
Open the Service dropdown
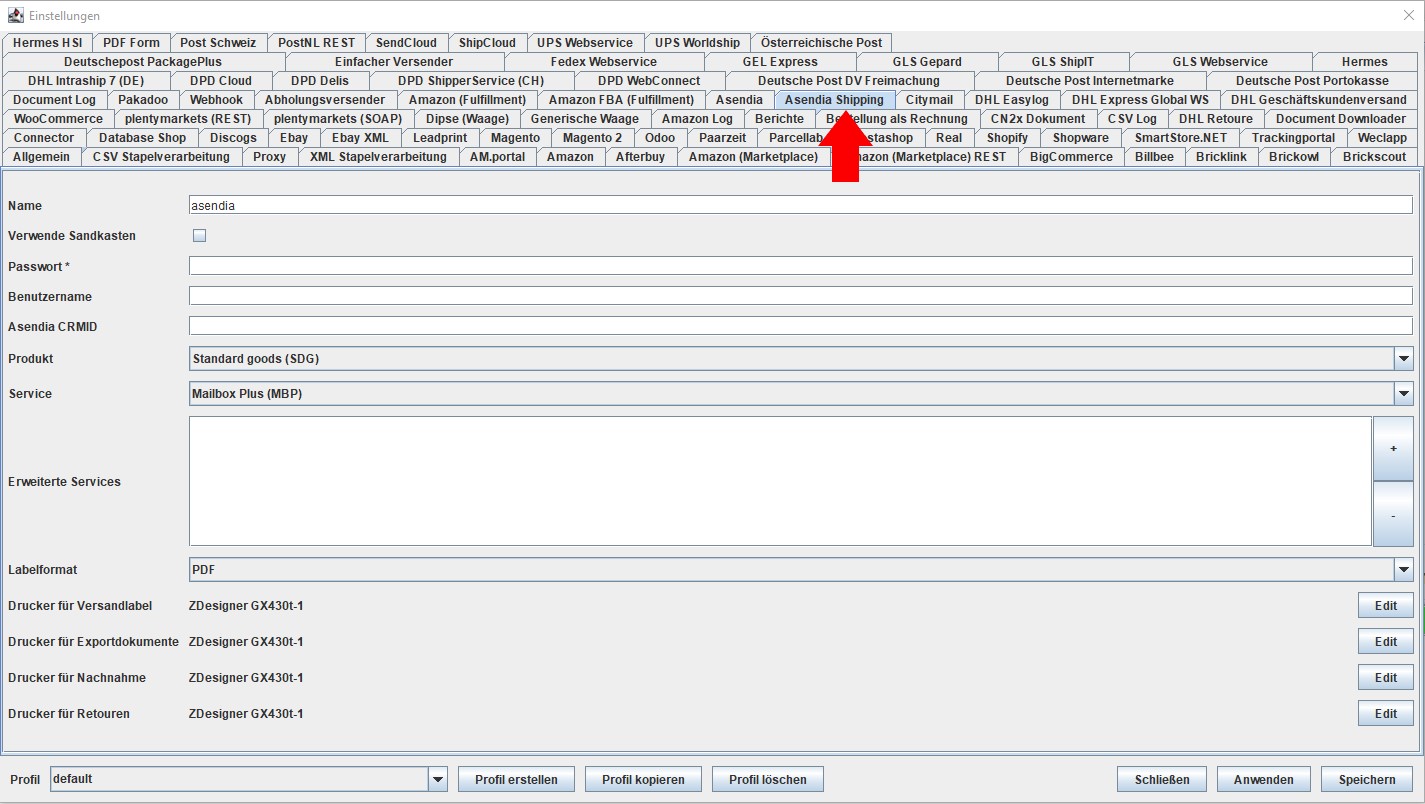click(1404, 394)
